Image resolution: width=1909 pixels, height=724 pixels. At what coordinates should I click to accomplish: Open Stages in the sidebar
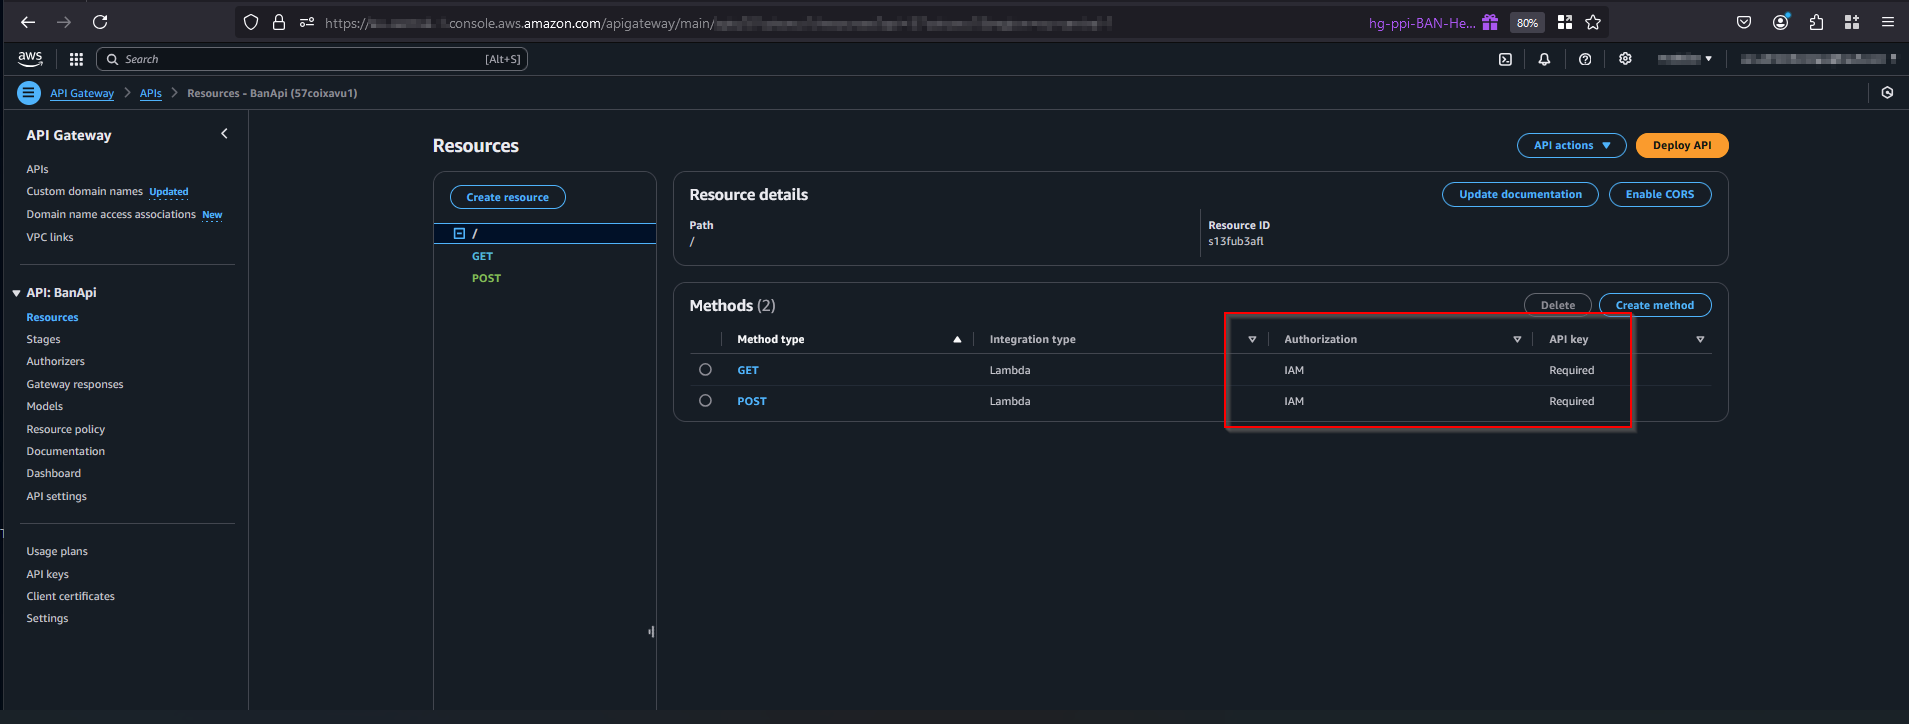[43, 339]
